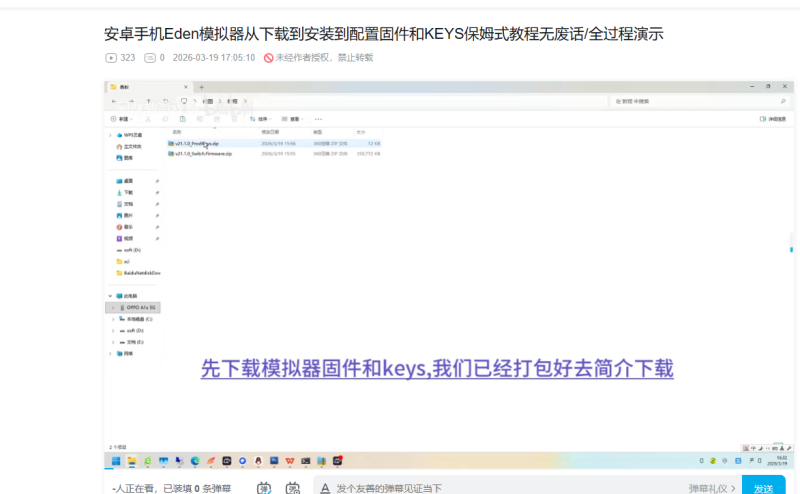Expand the Network tree node
The image size is (800, 494).
[x=110, y=354]
